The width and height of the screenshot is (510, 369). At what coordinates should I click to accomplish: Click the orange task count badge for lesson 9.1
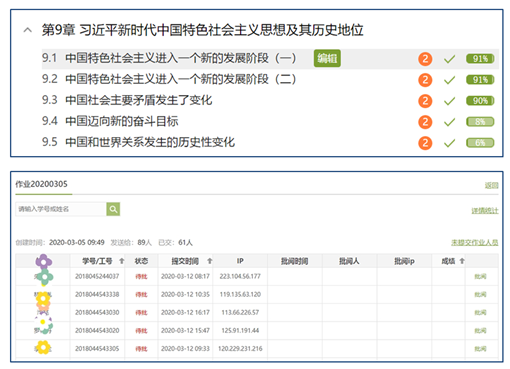pyautogui.click(x=425, y=59)
